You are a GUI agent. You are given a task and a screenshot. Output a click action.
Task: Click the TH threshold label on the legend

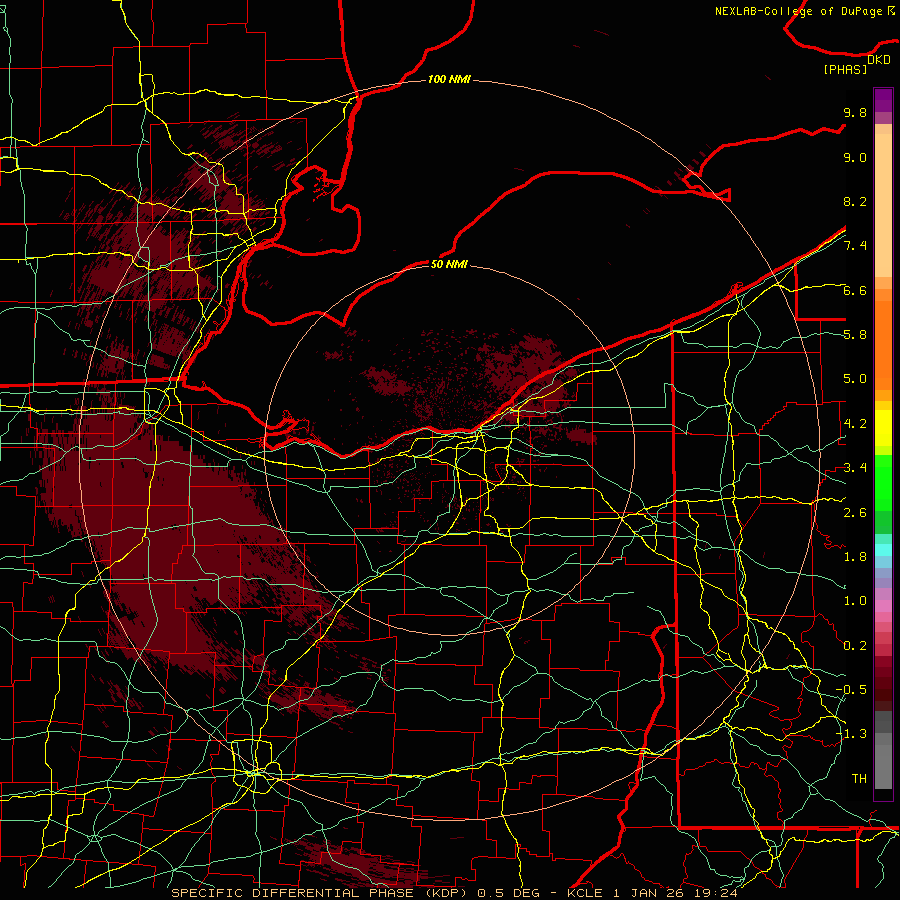pos(859,779)
